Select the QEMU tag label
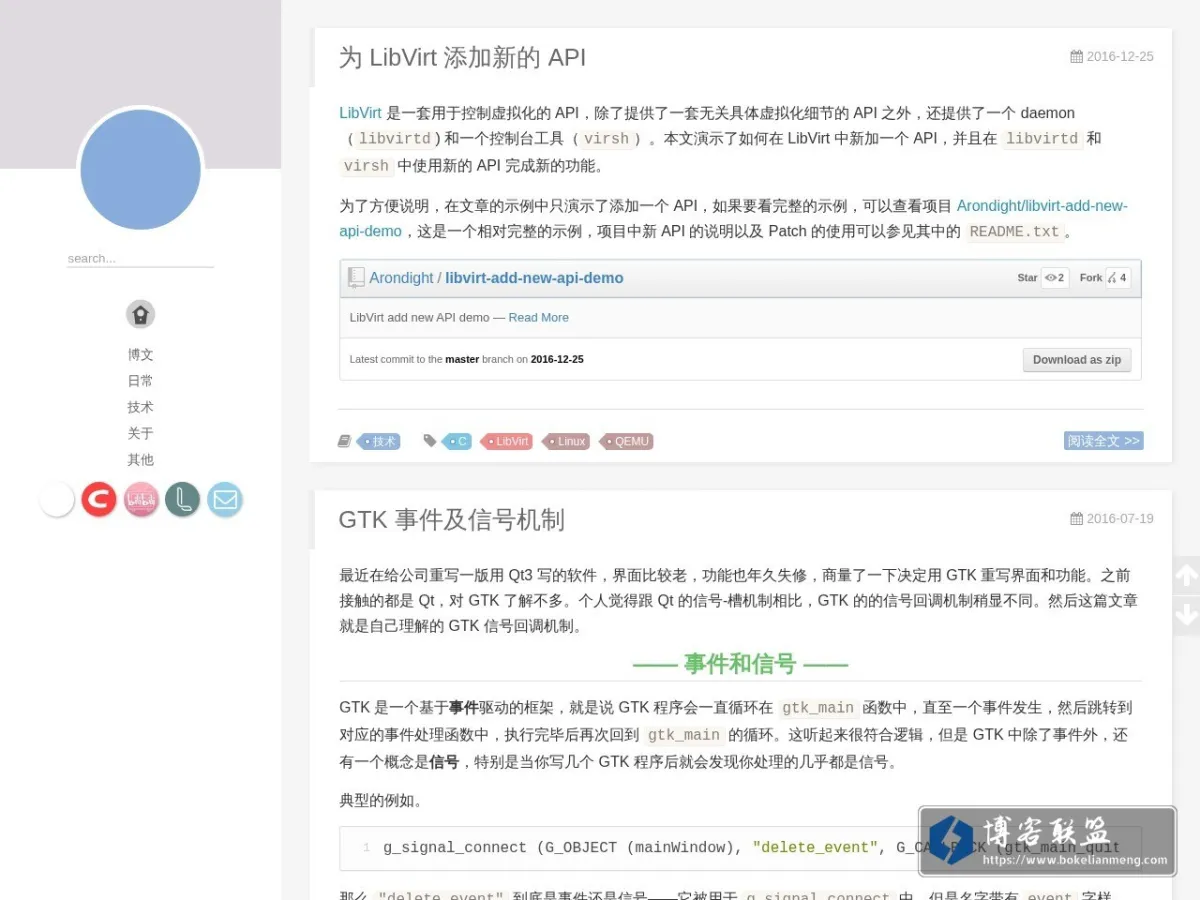The height and width of the screenshot is (900, 1200). pos(628,441)
